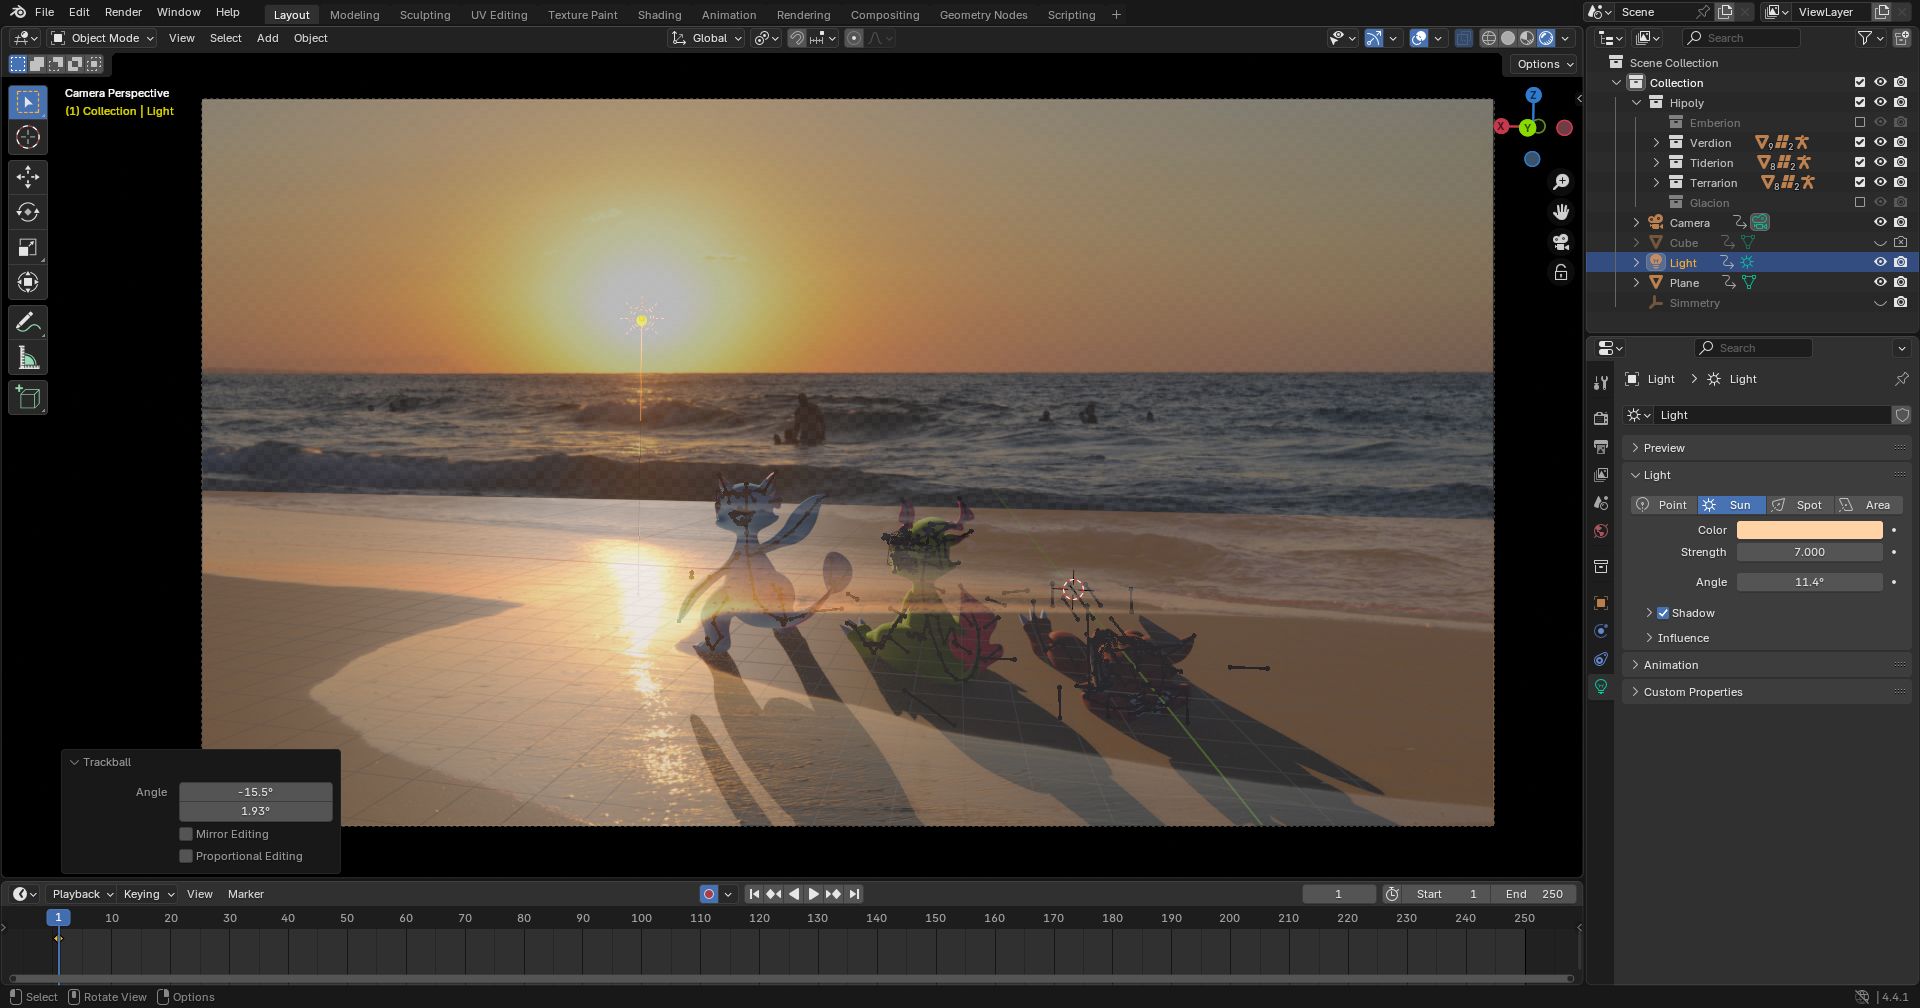This screenshot has width=1920, height=1008.
Task: Enable Proportional Editing checkbox
Action: [186, 856]
